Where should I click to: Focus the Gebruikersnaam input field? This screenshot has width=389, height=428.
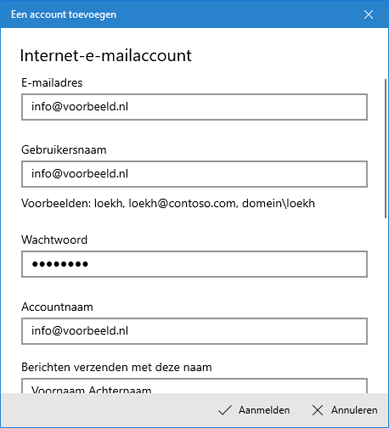(x=194, y=174)
